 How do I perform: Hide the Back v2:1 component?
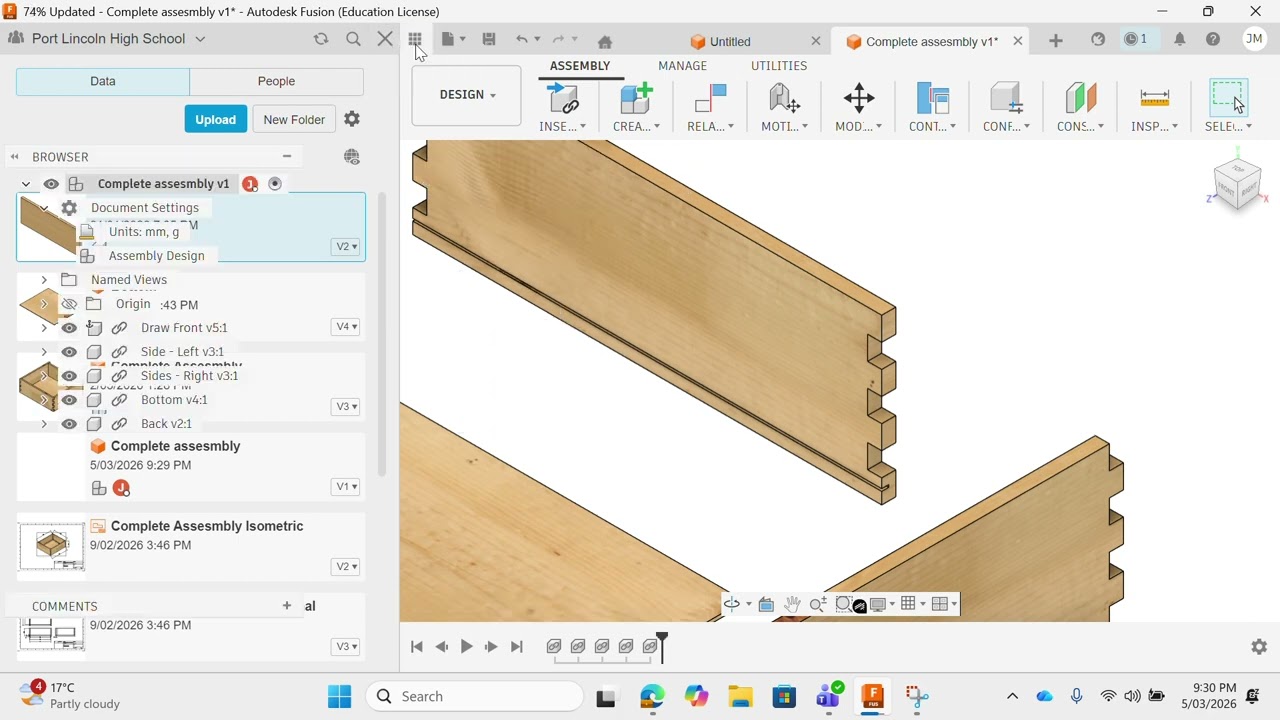(x=69, y=424)
